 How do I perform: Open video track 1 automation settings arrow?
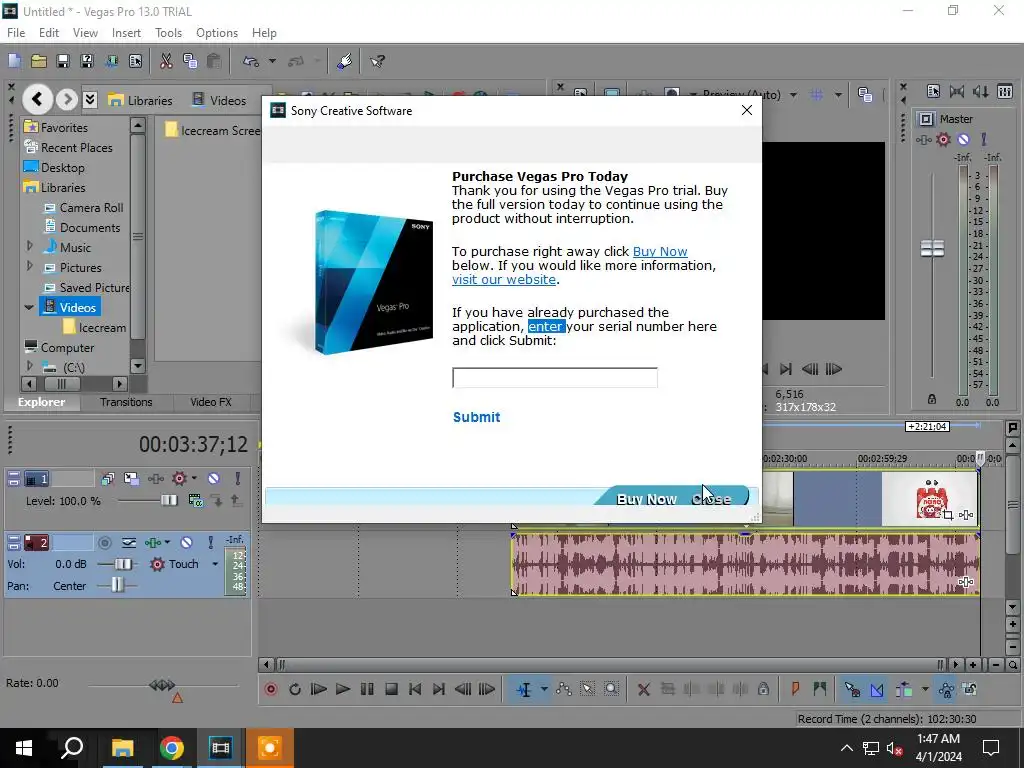(193, 479)
